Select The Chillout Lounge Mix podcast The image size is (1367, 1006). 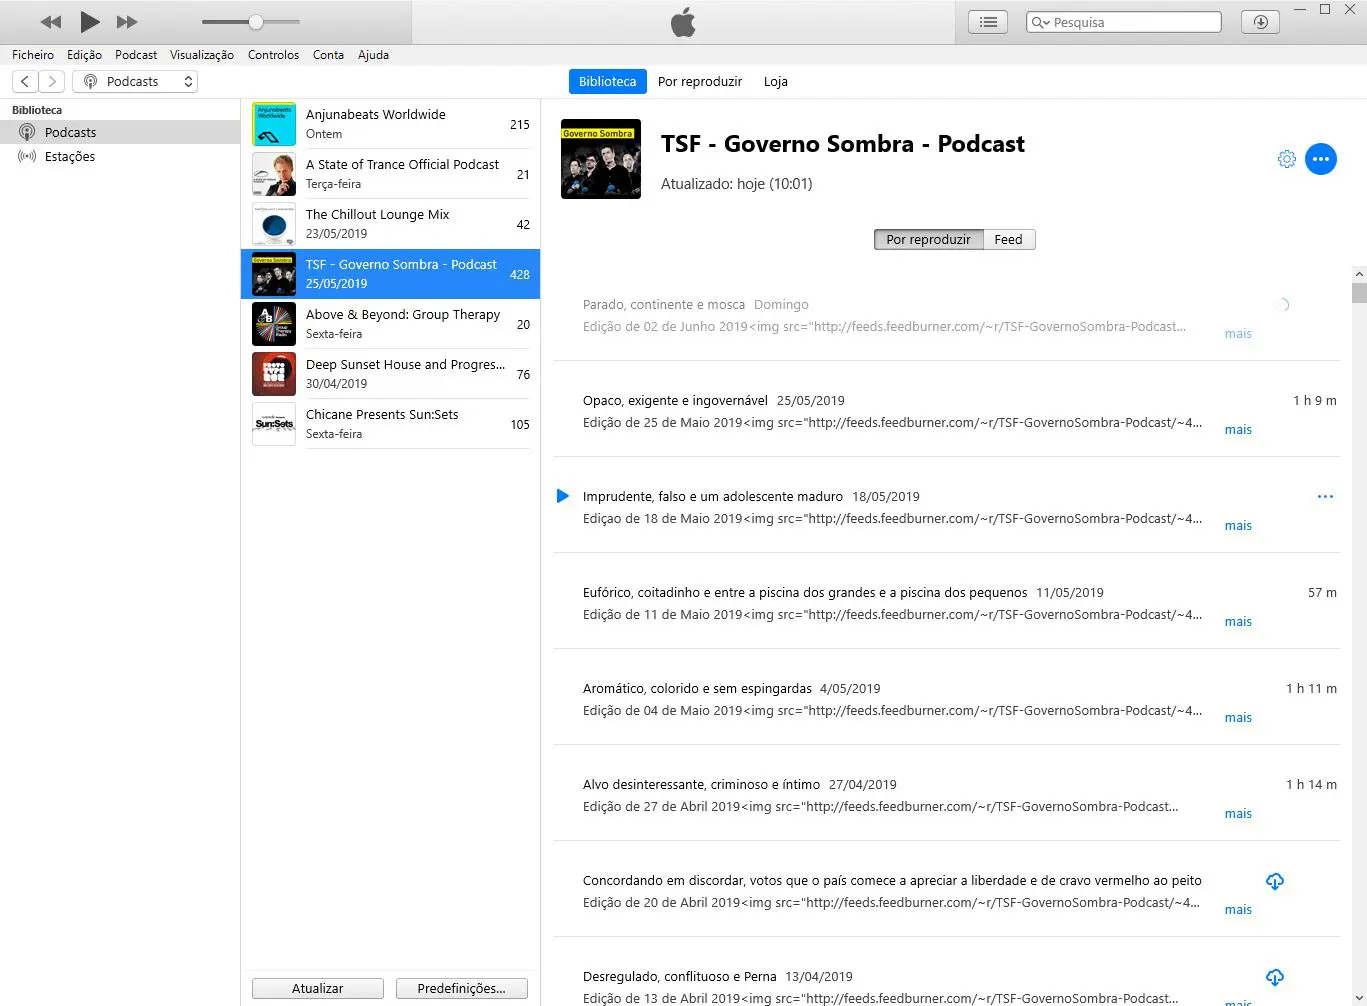(x=390, y=224)
